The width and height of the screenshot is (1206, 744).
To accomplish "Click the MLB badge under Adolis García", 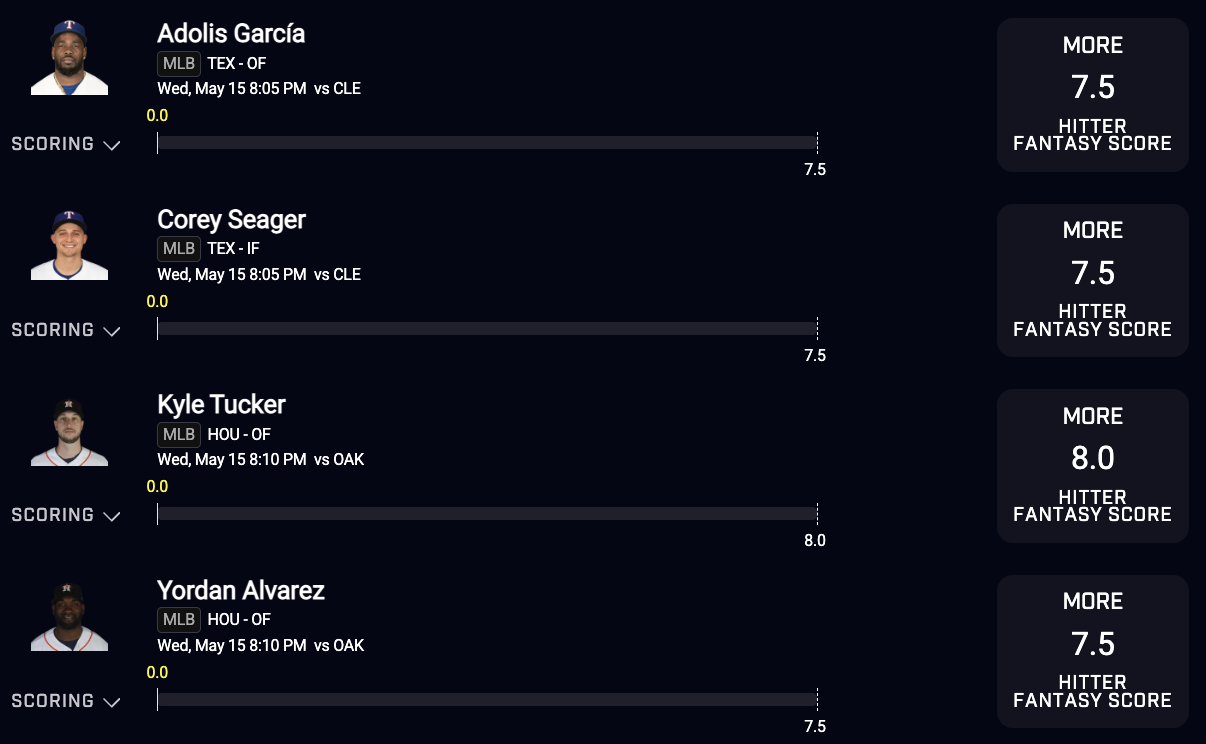I will pyautogui.click(x=179, y=64).
